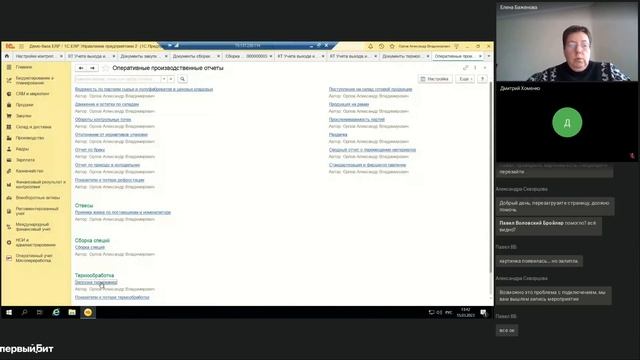
Task: Navigate forward with the right arrow button
Action: pos(92,68)
